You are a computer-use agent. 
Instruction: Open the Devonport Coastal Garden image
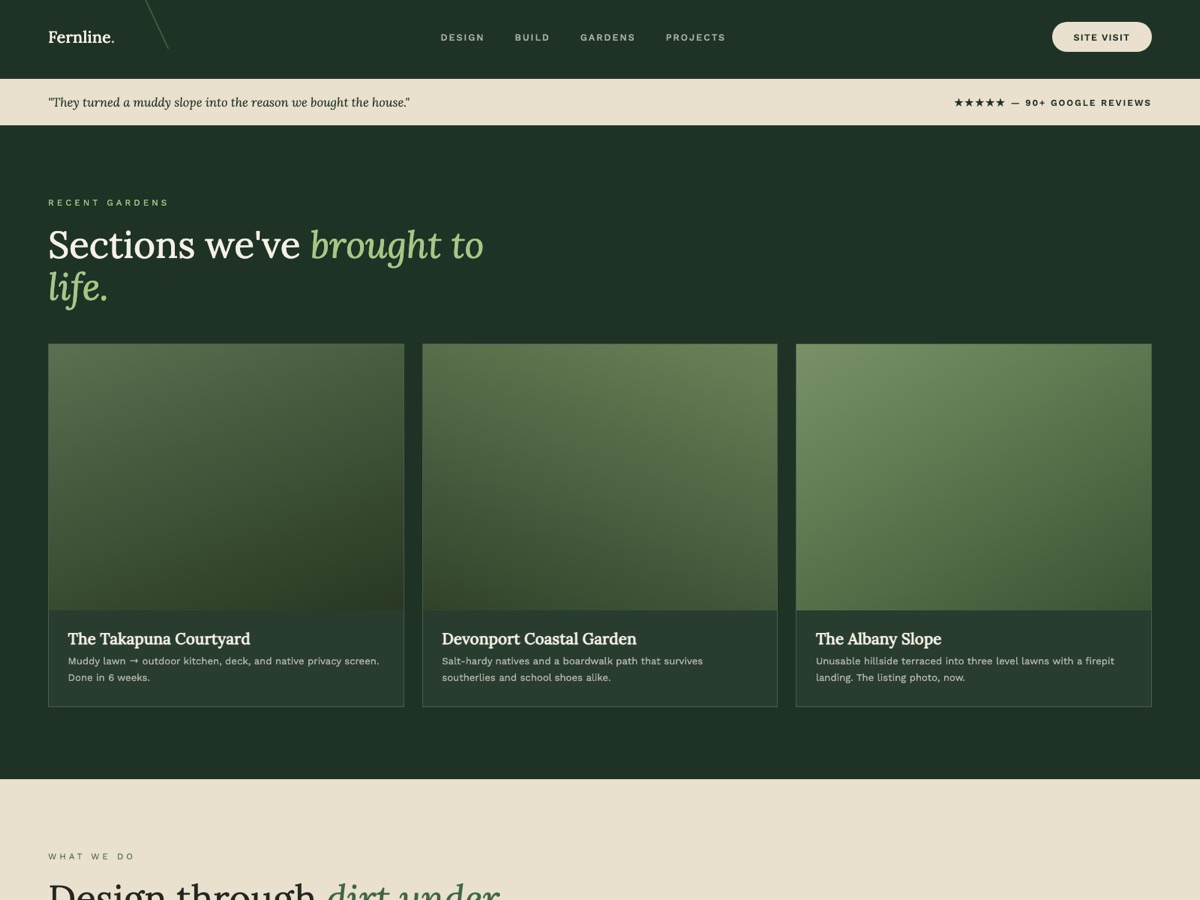(x=600, y=477)
